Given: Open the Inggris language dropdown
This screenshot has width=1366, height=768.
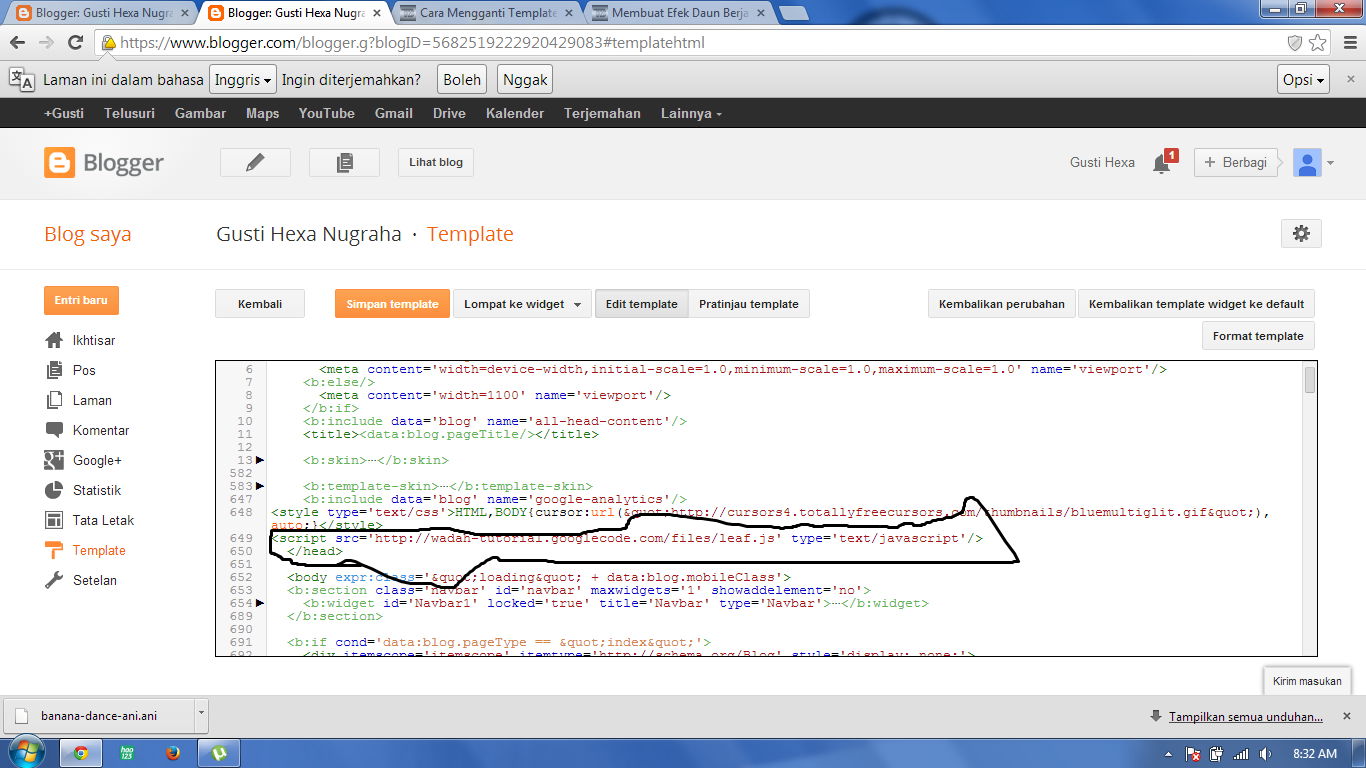Looking at the screenshot, I should tap(243, 80).
